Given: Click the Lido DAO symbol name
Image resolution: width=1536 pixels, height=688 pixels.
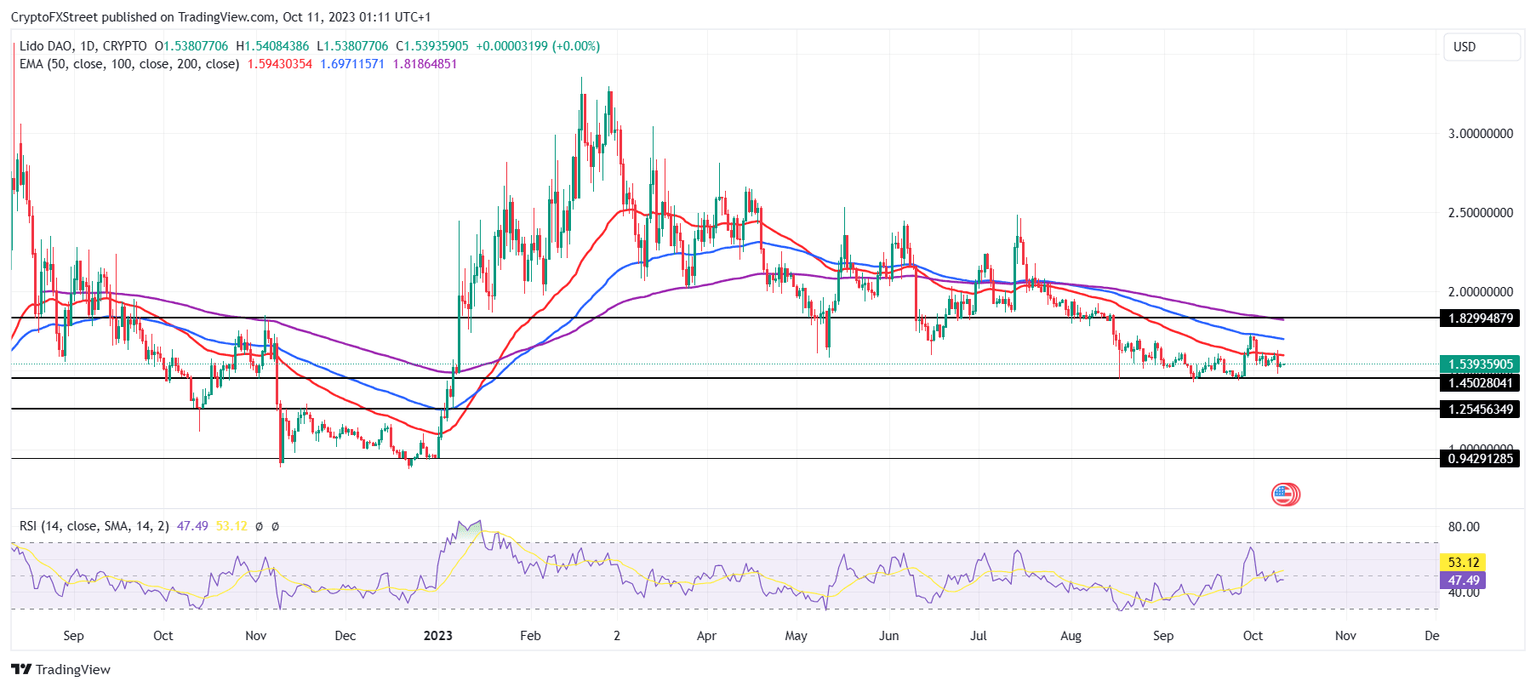Looking at the screenshot, I should (x=48, y=45).
